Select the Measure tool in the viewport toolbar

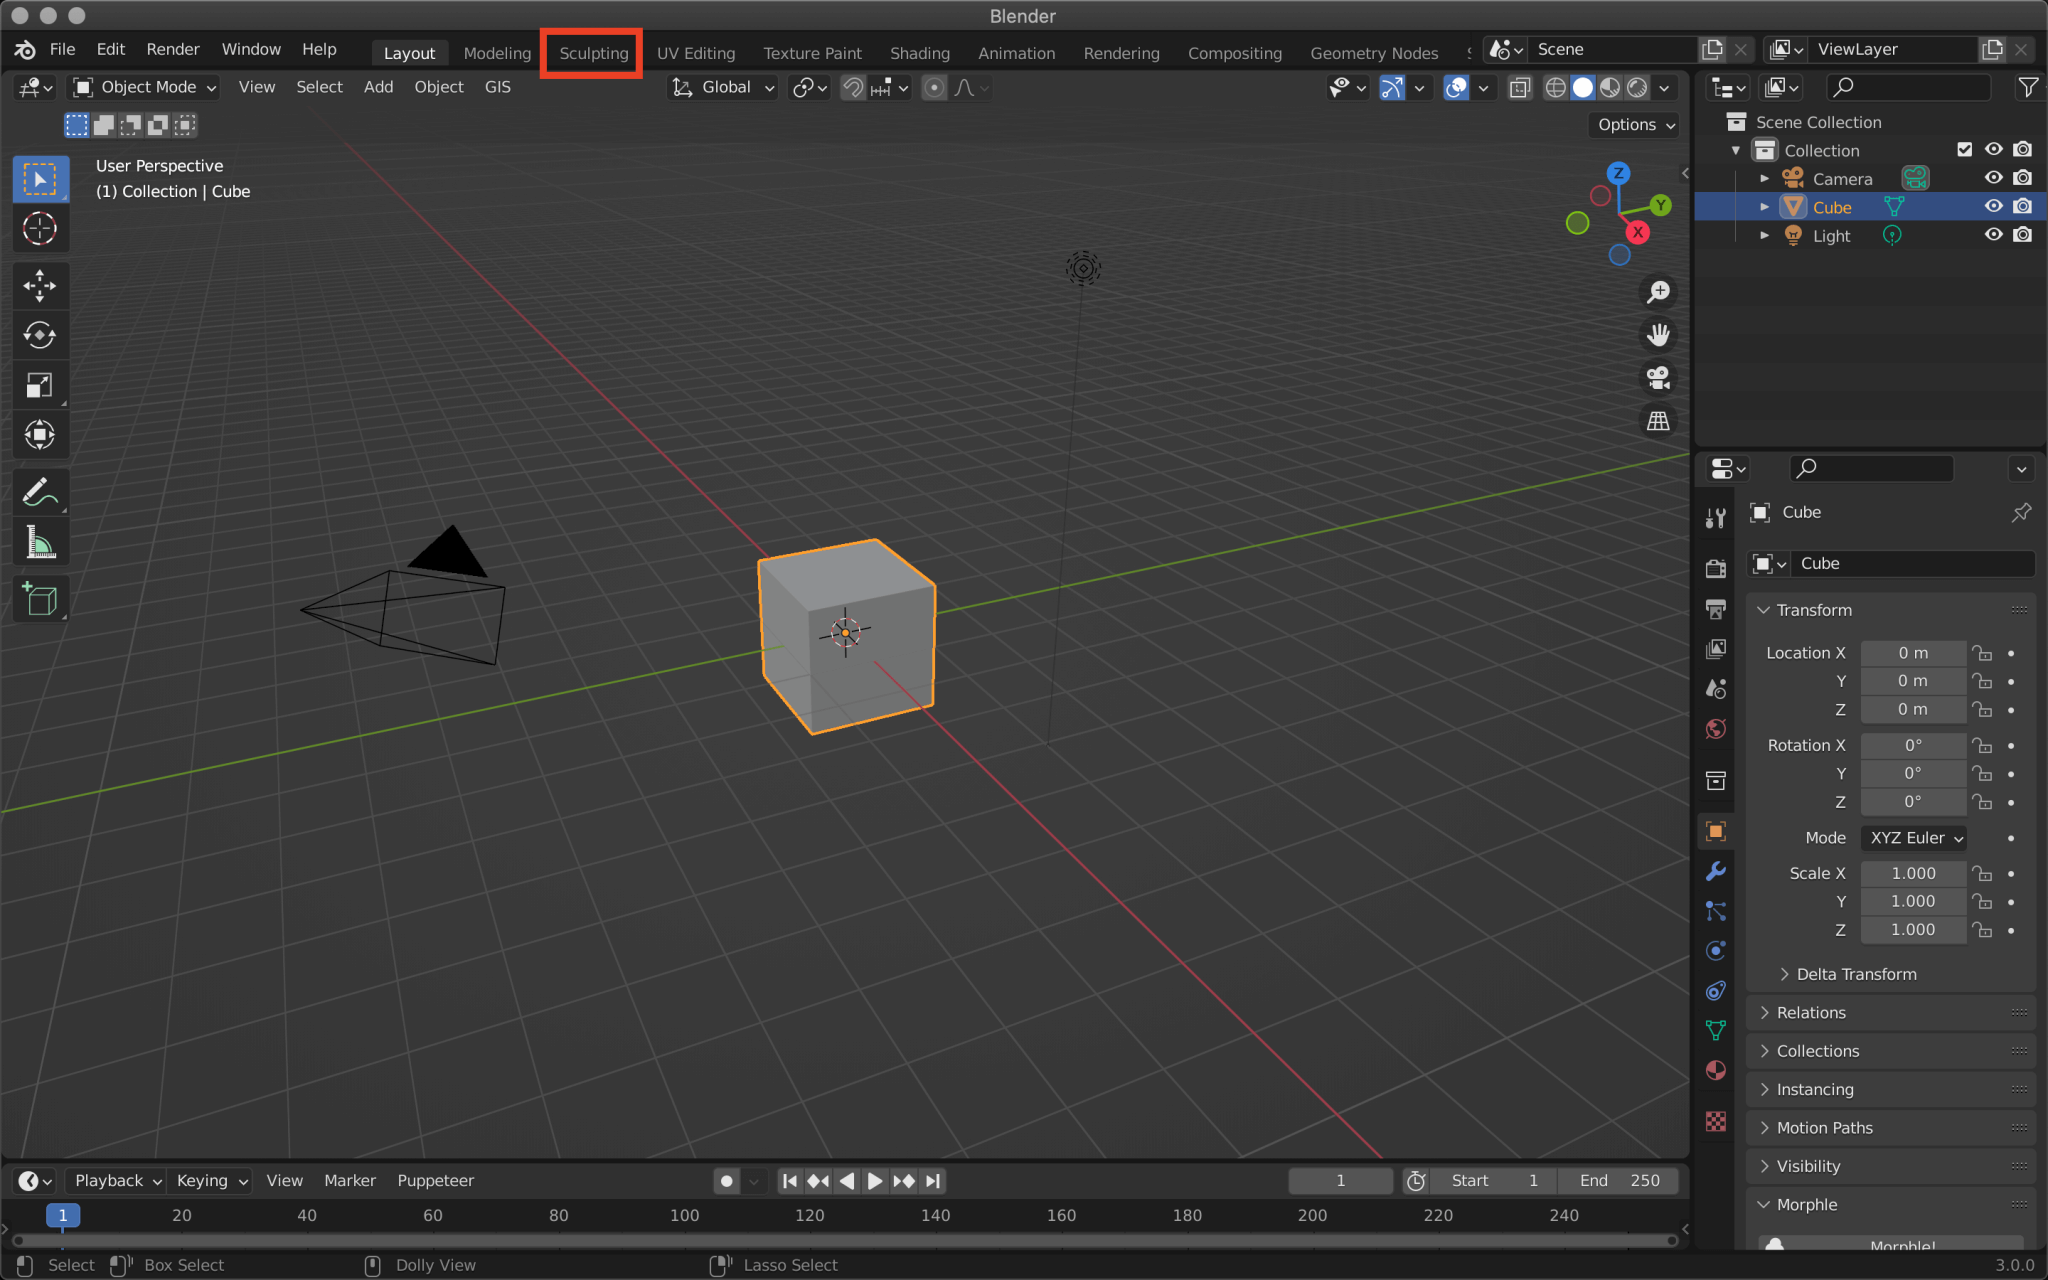[x=41, y=541]
